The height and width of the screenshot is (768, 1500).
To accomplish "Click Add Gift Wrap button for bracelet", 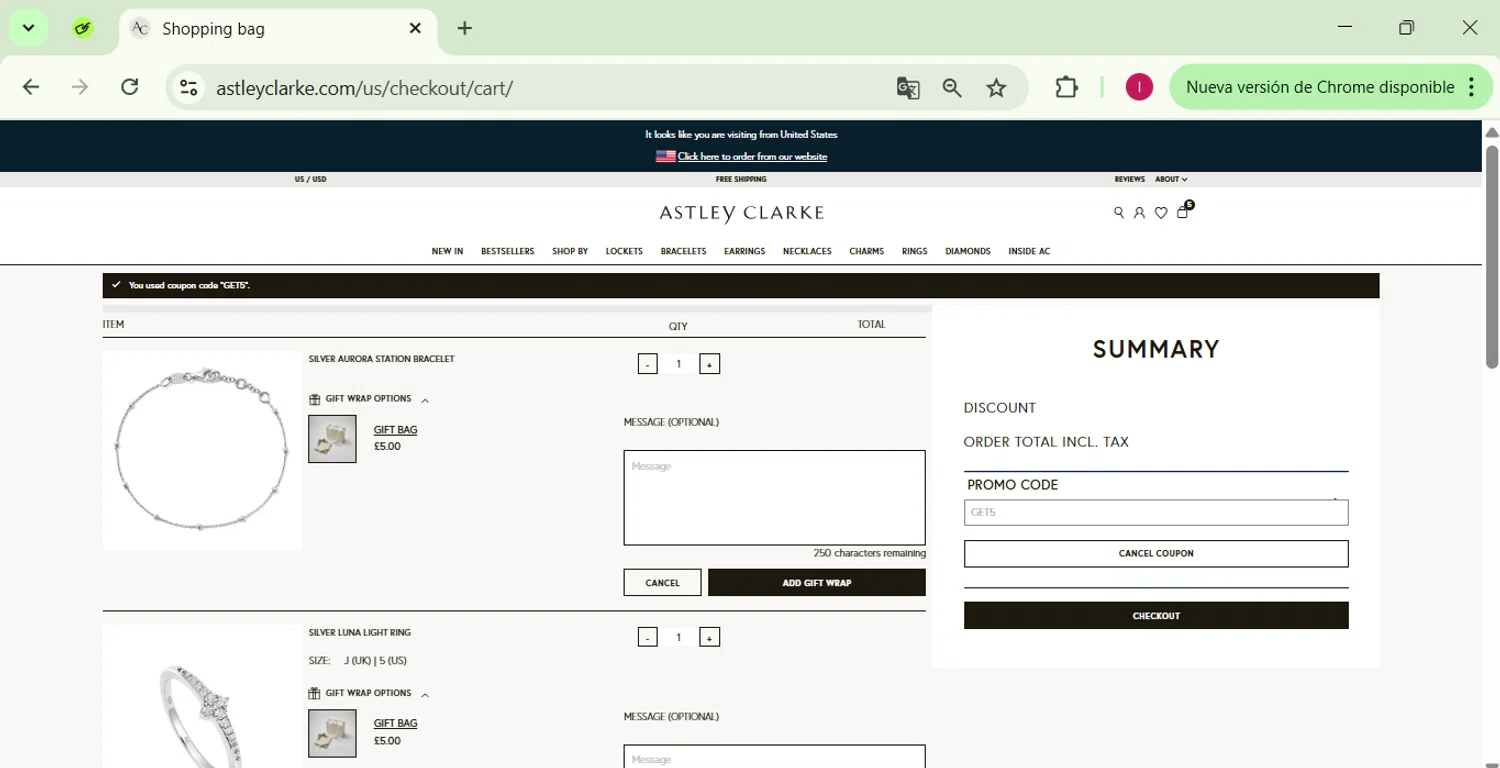I will (817, 583).
